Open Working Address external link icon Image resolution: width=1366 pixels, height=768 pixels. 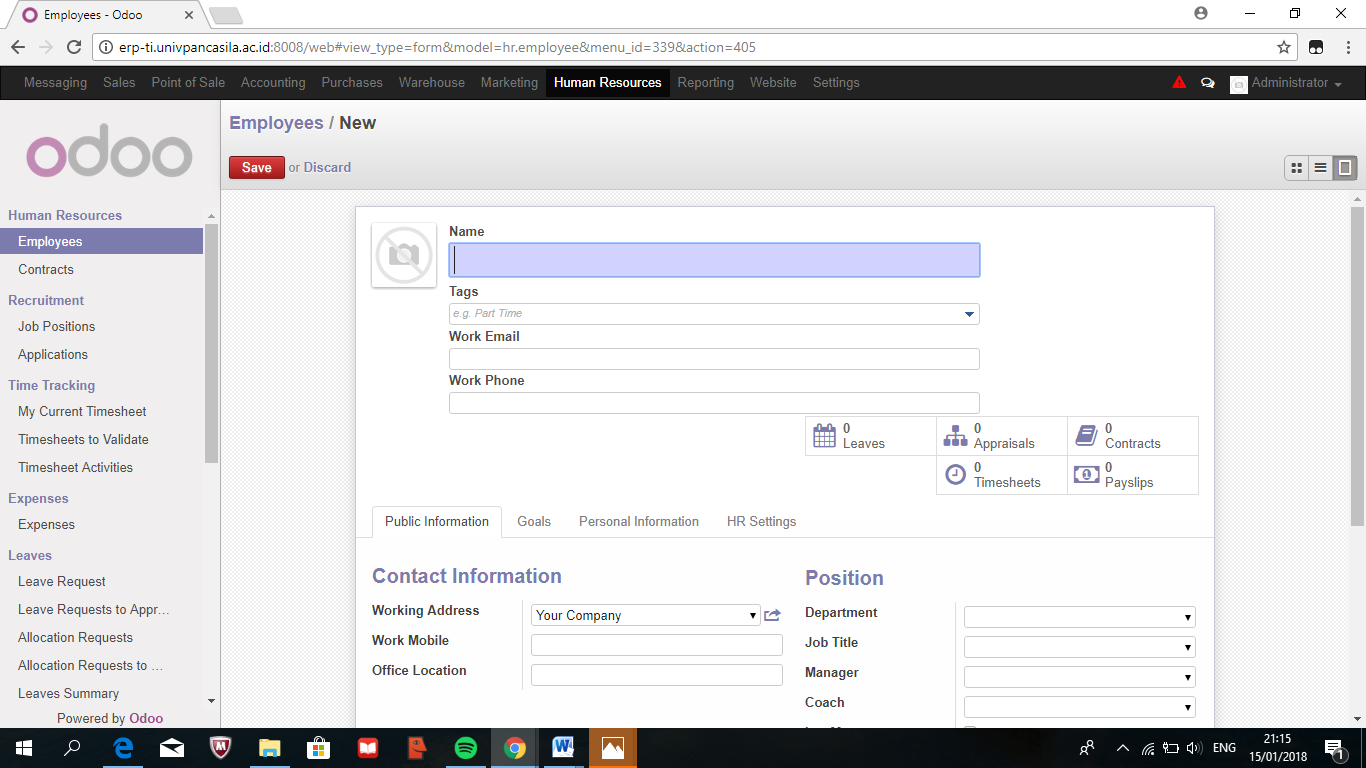772,615
